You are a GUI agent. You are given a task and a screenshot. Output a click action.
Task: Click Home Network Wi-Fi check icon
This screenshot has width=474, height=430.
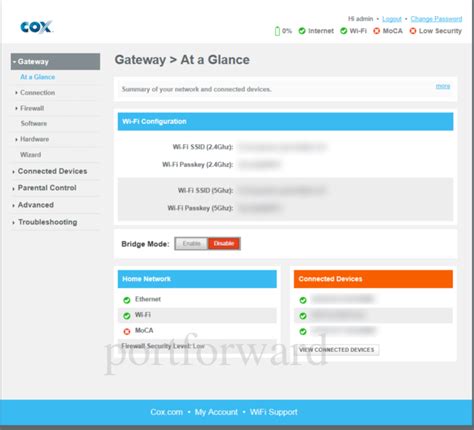pyautogui.click(x=127, y=316)
